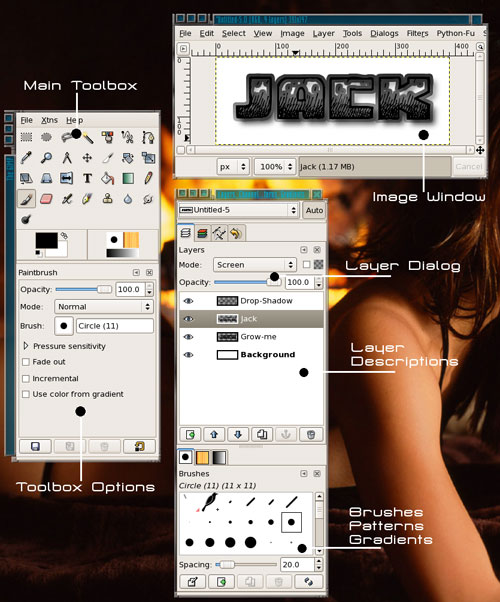The image size is (500, 602).
Task: Enable the Fade out checkbox
Action: (26, 362)
